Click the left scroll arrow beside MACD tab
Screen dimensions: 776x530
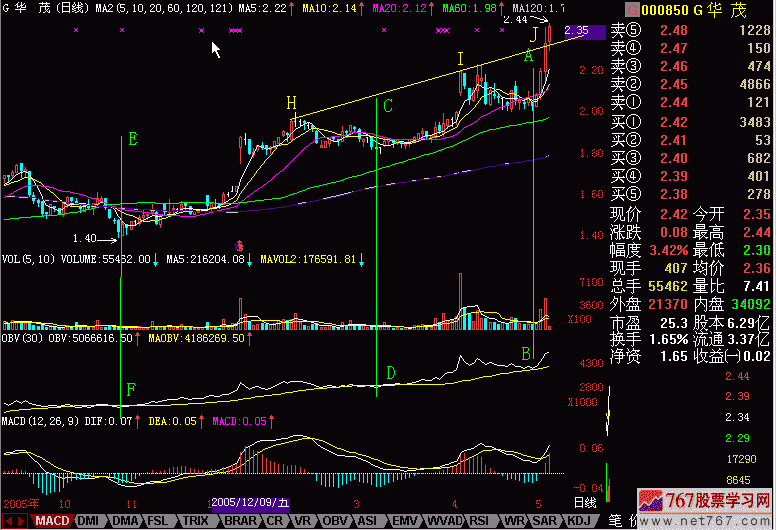click(8, 521)
